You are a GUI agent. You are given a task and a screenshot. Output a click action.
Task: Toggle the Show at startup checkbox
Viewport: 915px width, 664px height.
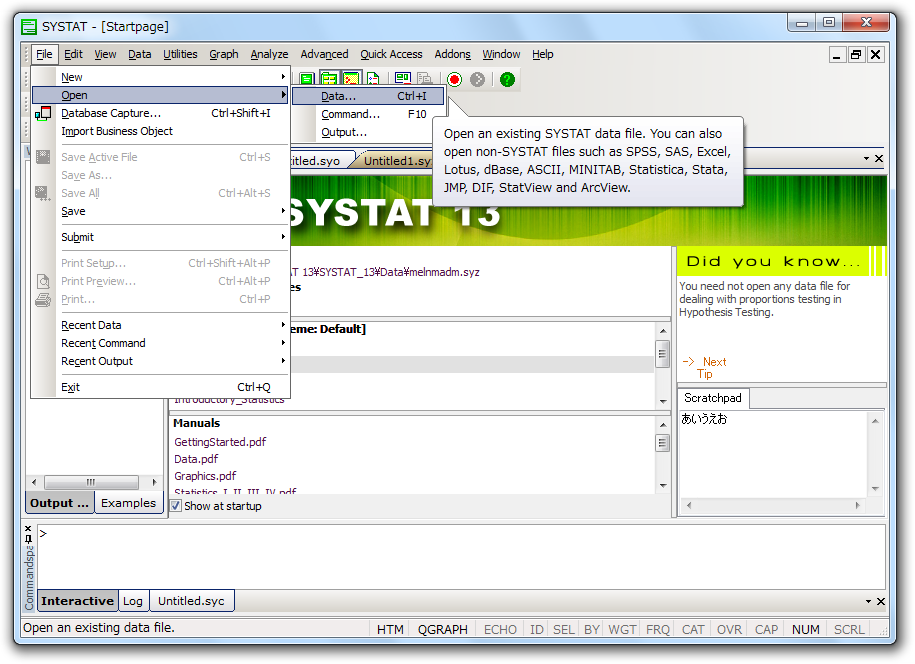click(176, 506)
